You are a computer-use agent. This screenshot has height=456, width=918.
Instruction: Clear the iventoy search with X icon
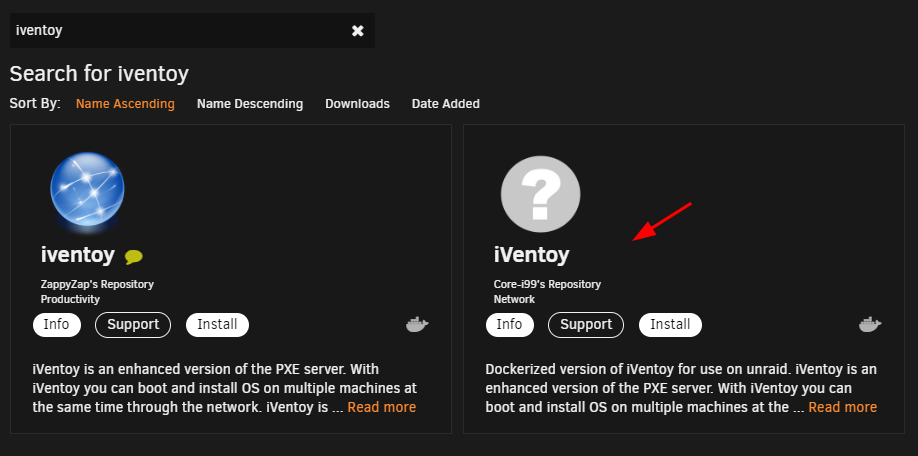(358, 31)
